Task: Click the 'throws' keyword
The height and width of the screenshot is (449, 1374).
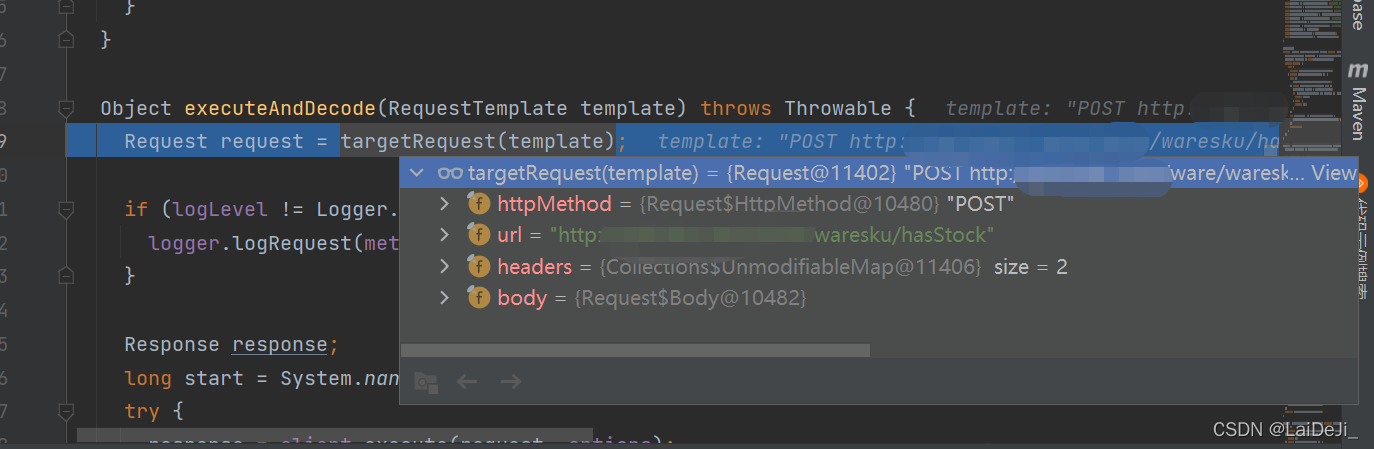Action: pos(735,108)
